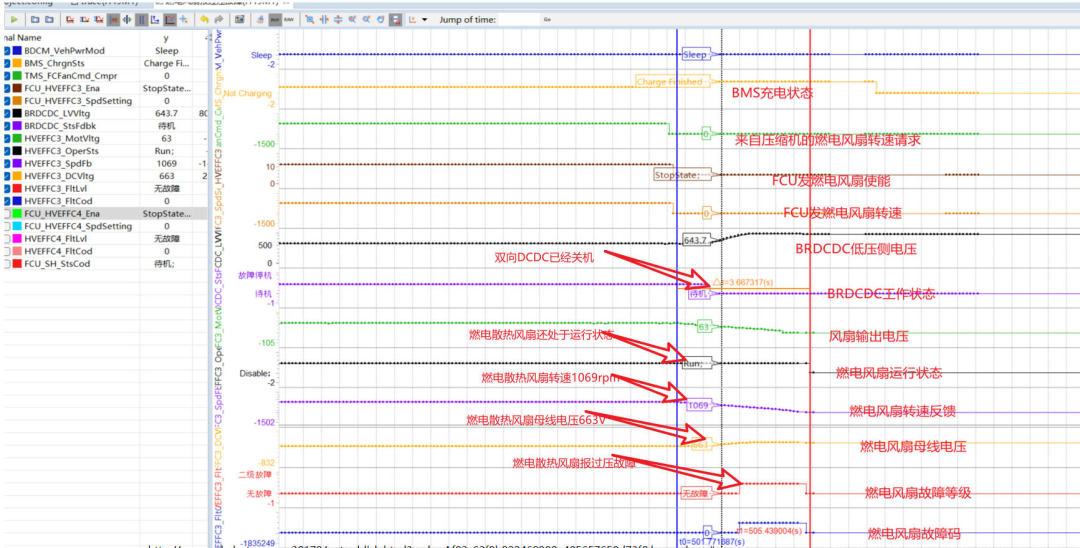1080x548 pixels.
Task: Click the second magnifier zoom icon
Action: coord(366,19)
